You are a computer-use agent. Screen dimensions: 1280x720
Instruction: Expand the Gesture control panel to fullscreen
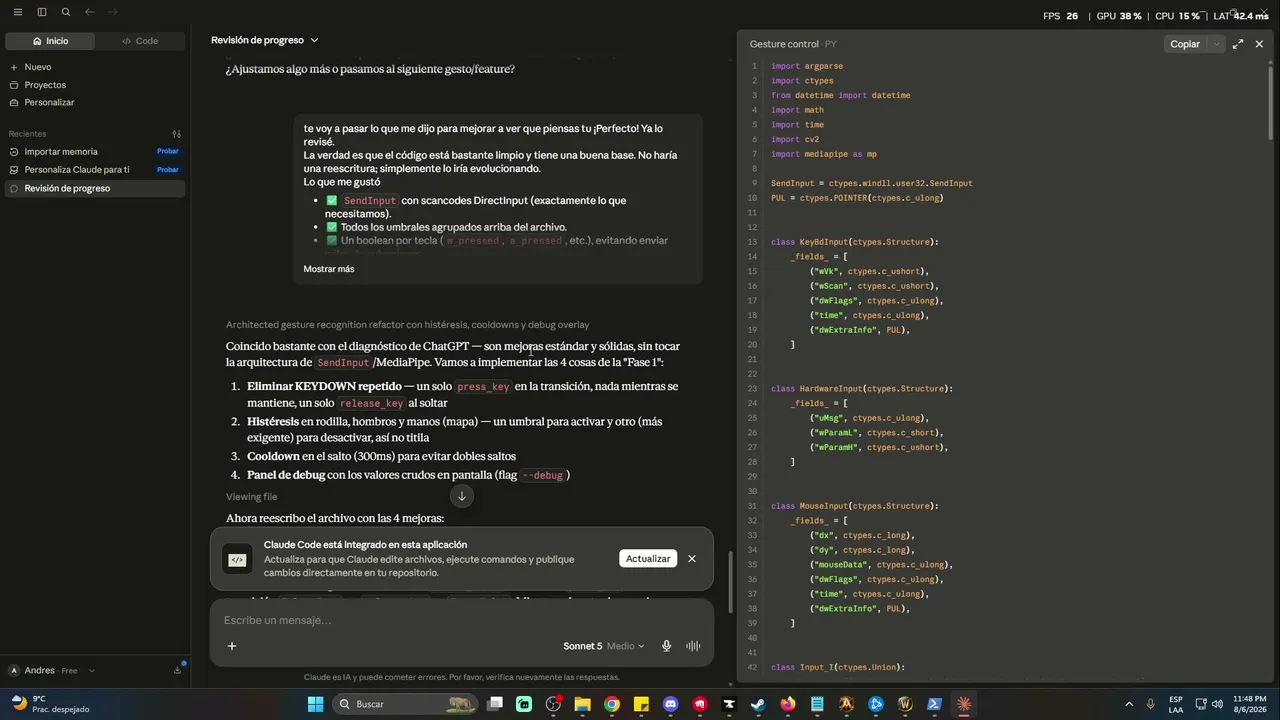click(x=1238, y=44)
